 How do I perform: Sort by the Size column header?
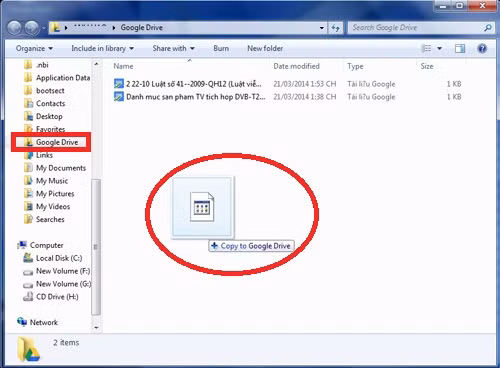pos(427,66)
